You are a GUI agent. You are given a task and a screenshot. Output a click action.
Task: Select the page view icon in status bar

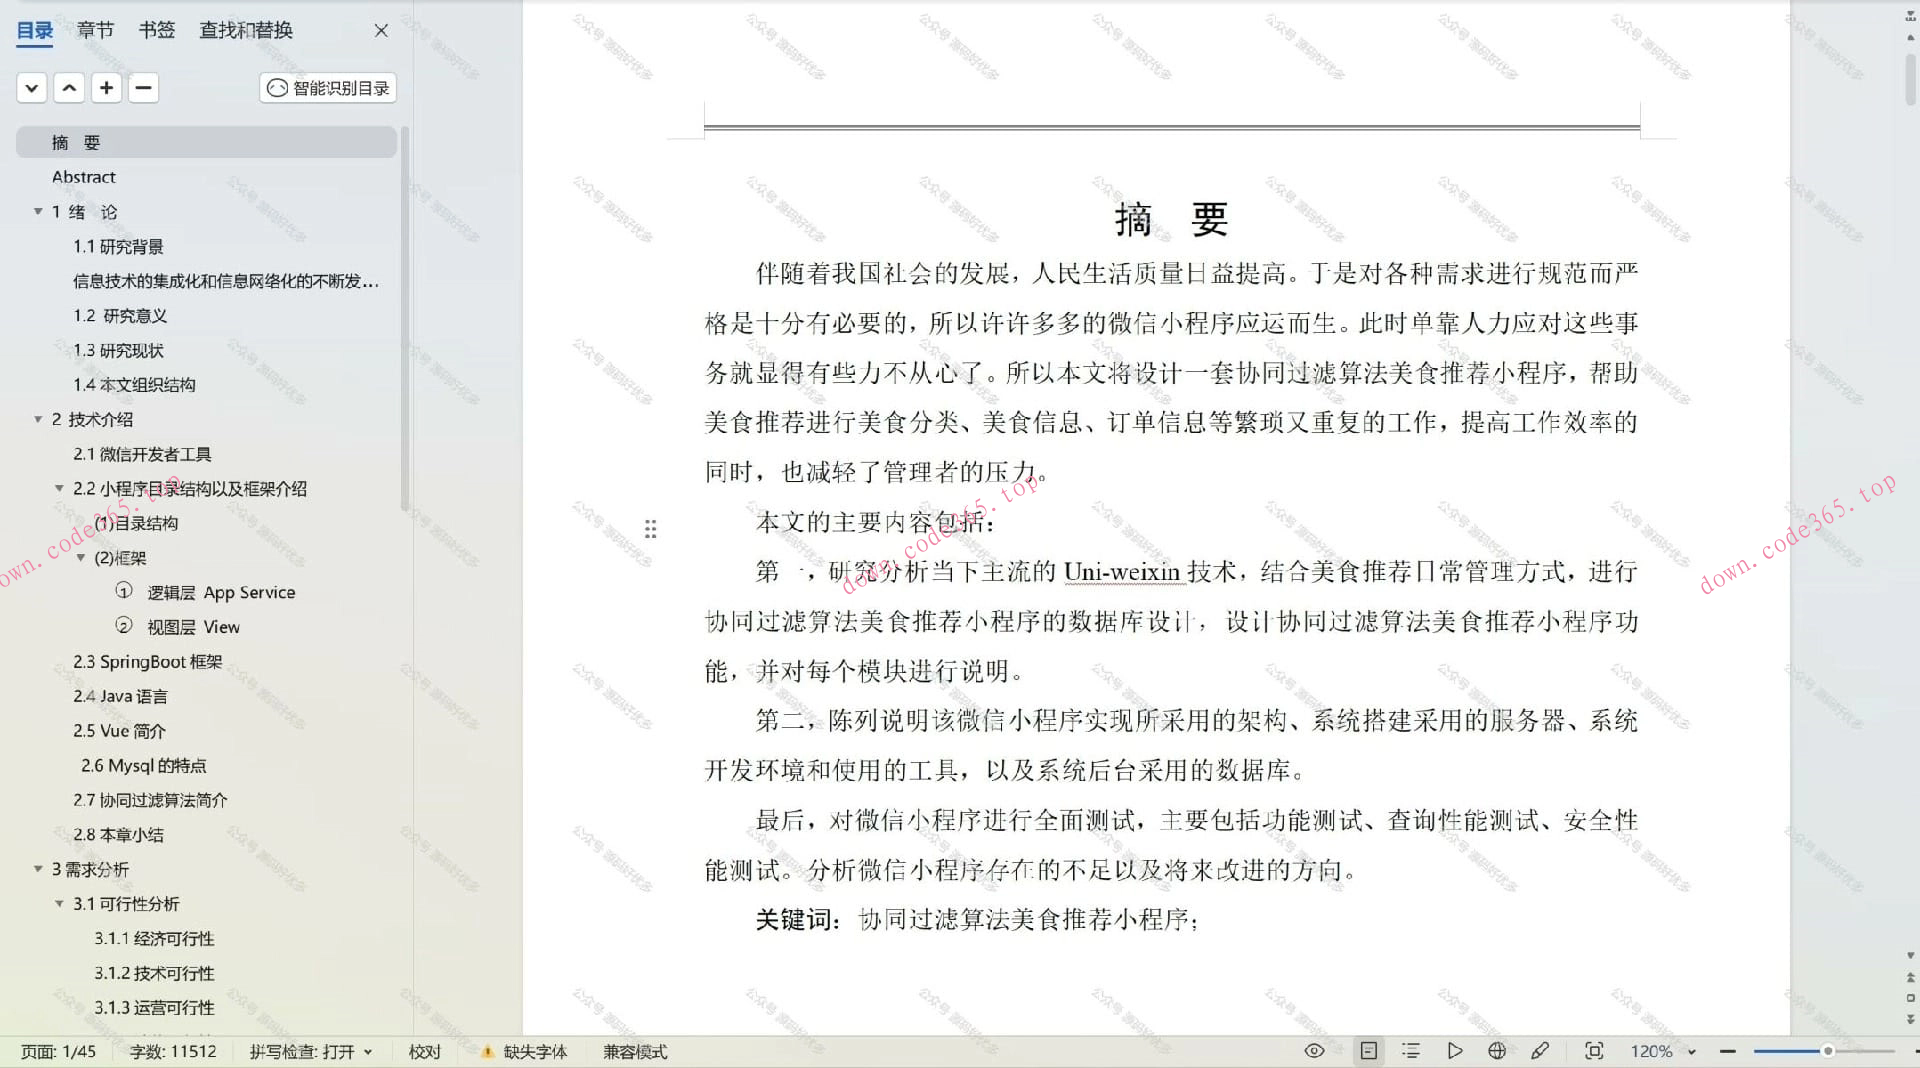tap(1369, 1051)
